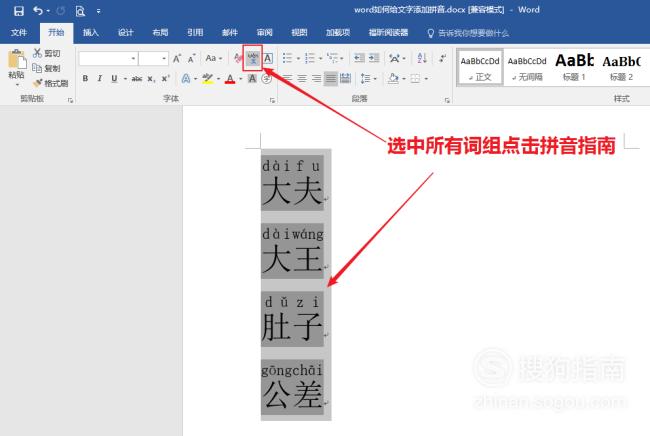Screen dimensions: 650x436
Task: Toggle Bold formatting
Action: [85, 79]
